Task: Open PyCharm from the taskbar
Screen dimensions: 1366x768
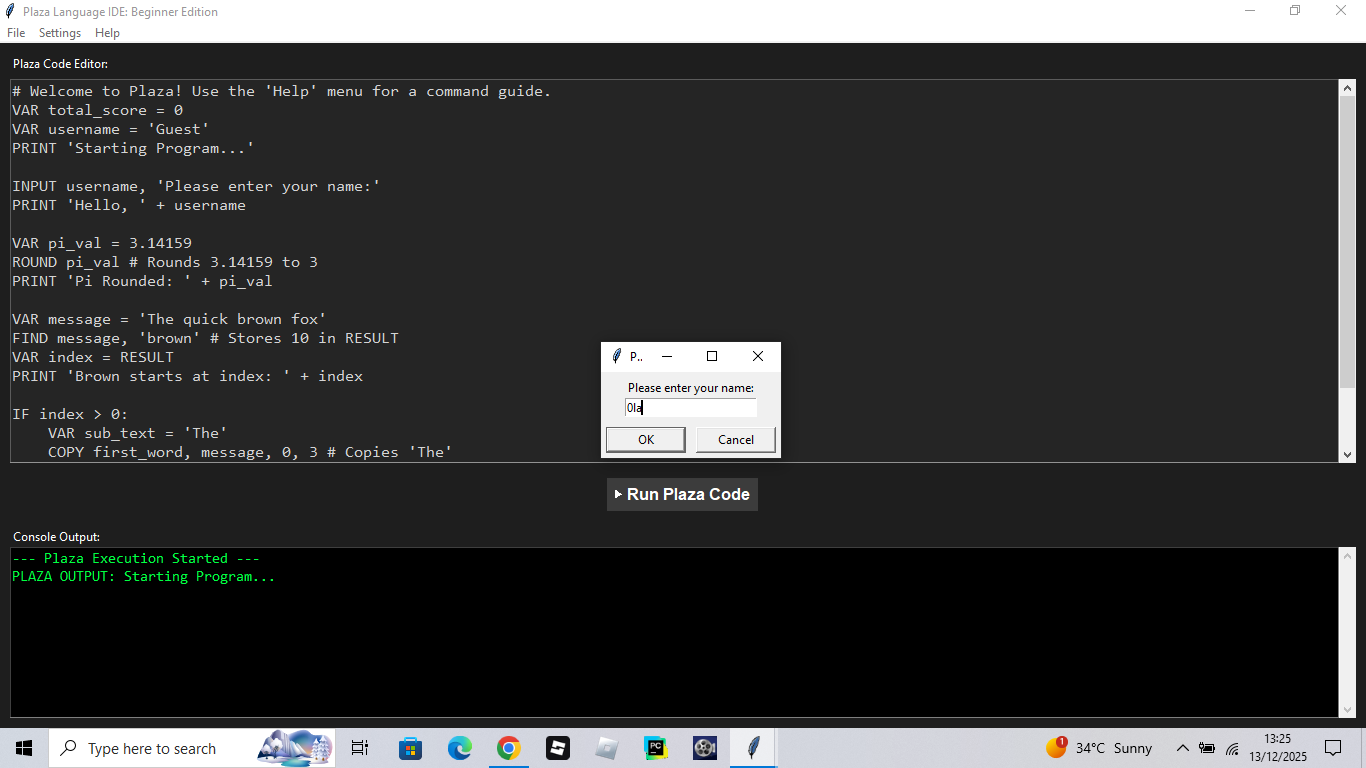Action: point(655,748)
